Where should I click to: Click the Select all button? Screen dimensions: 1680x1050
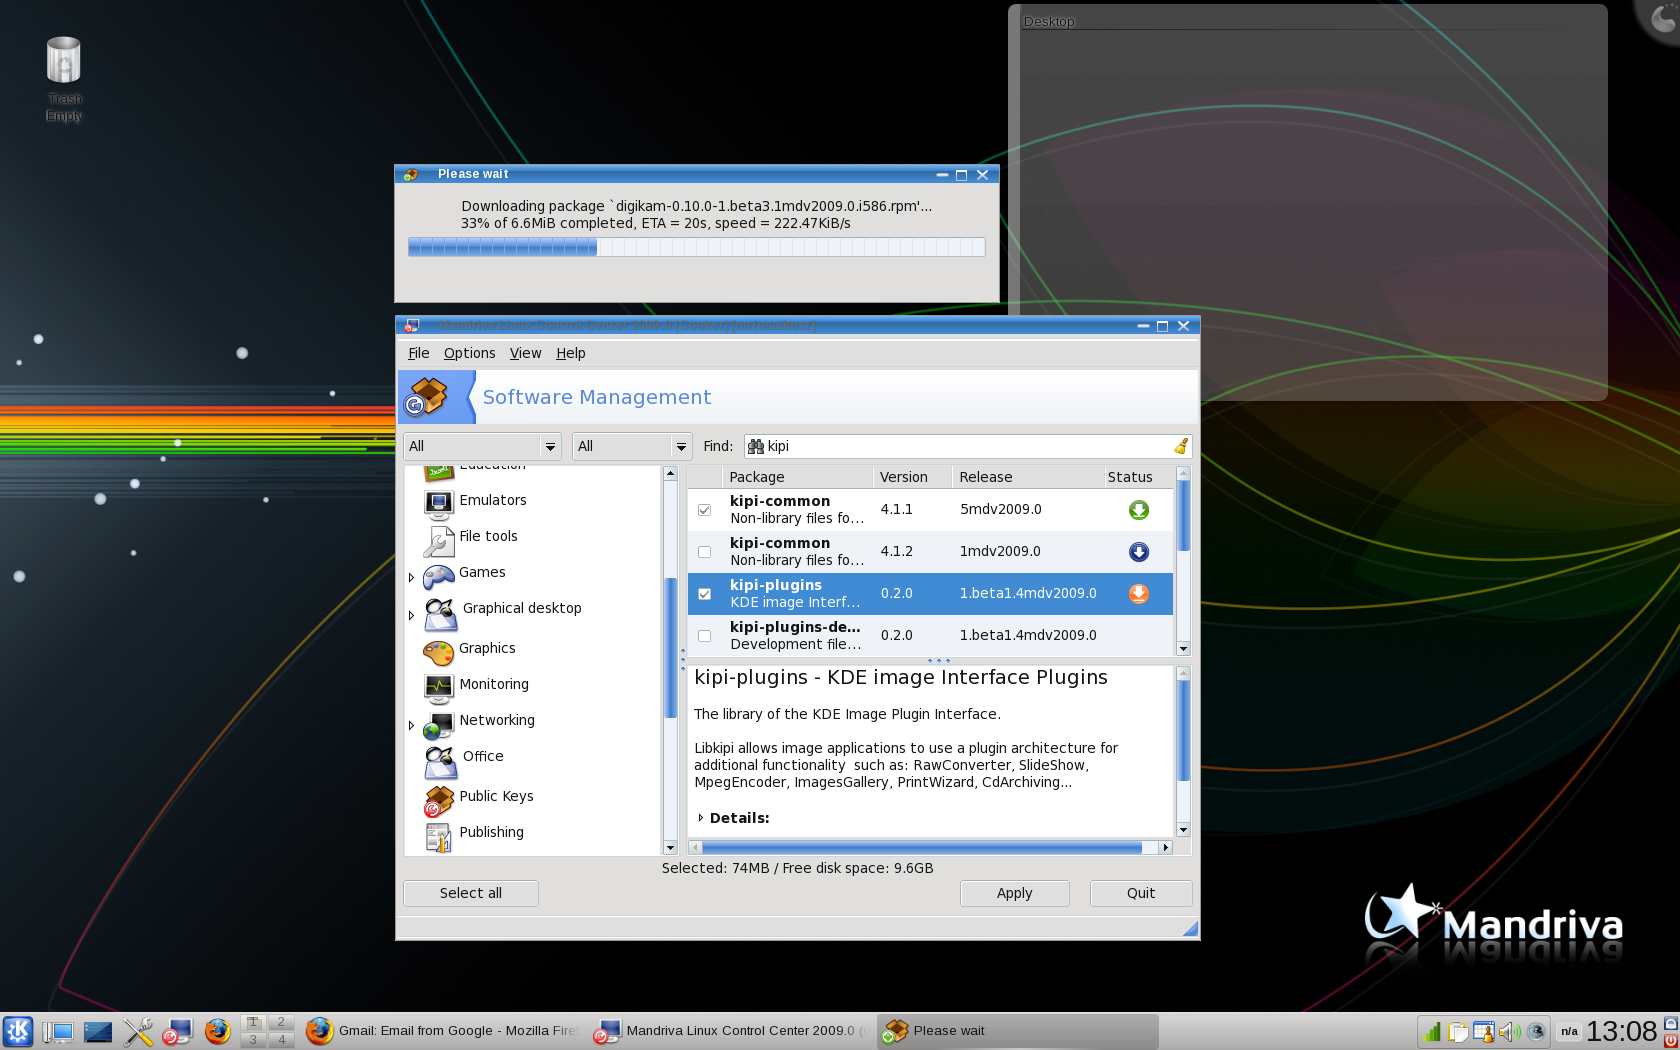(471, 893)
